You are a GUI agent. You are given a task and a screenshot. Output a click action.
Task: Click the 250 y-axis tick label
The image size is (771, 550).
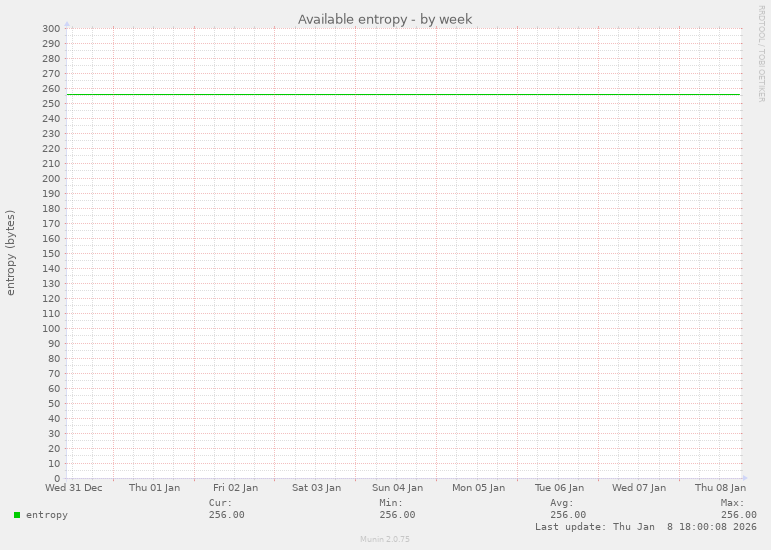(x=51, y=104)
